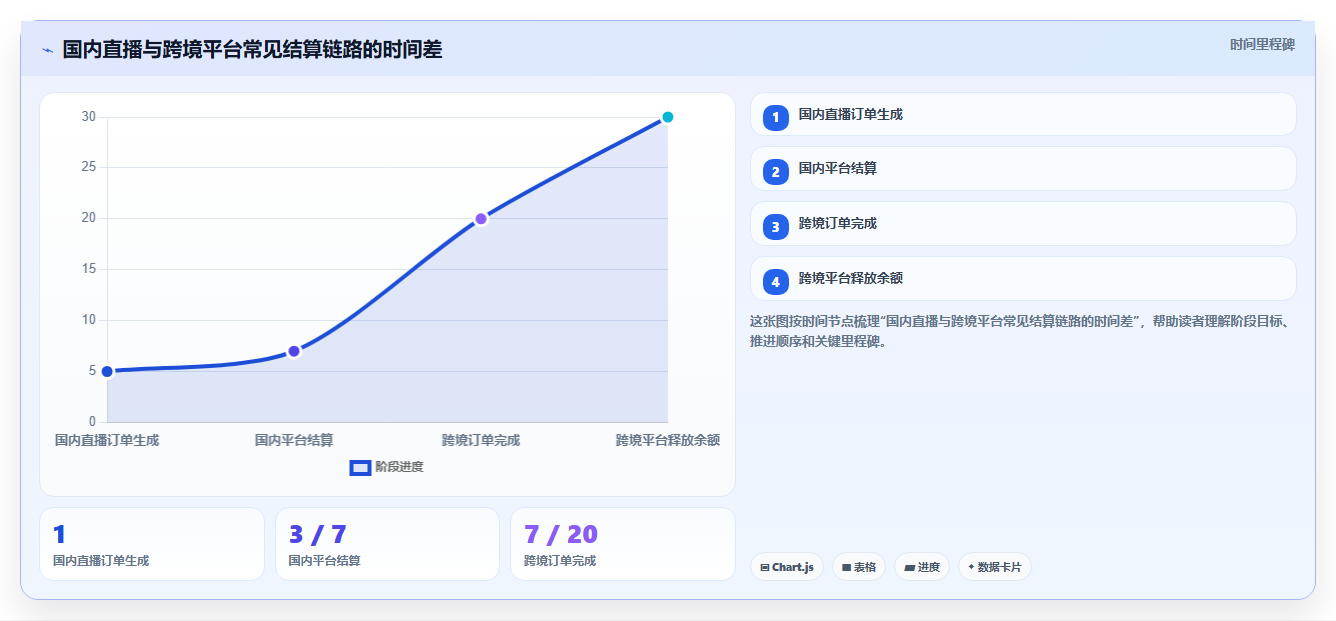This screenshot has height=621, width=1336.
Task: Click the chart data point at value 7
Action: (294, 351)
